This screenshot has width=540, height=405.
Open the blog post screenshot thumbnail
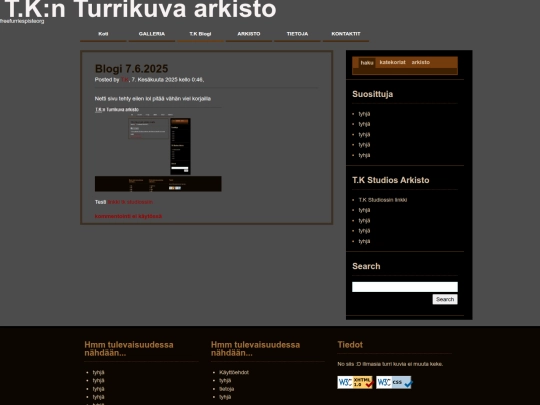[158, 149]
